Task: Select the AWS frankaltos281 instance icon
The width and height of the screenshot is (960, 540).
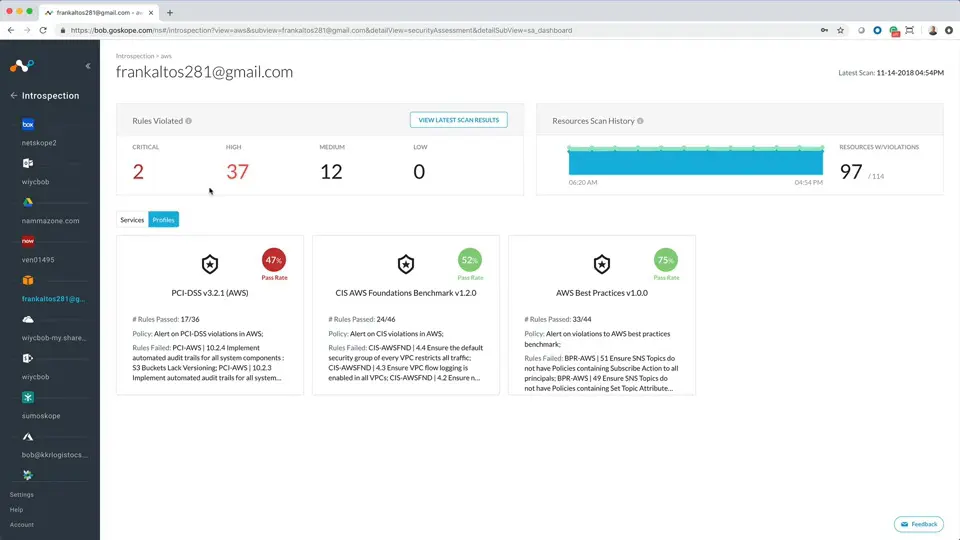Action: click(28, 280)
